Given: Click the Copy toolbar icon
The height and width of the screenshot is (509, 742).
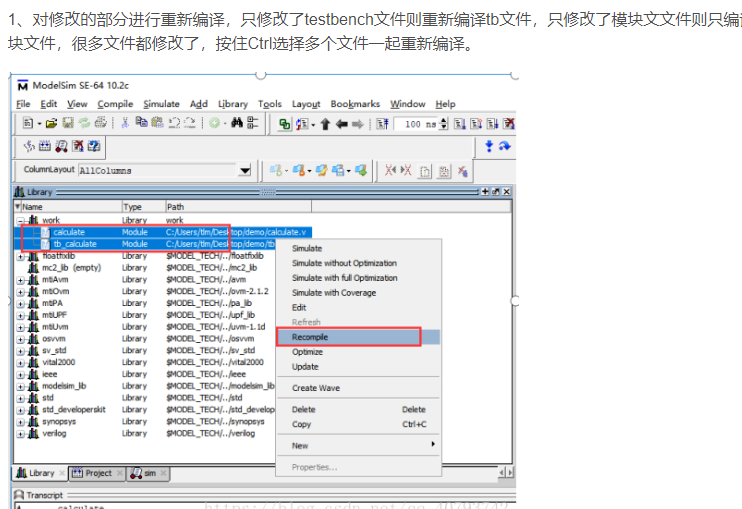Looking at the screenshot, I should pyautogui.click(x=141, y=123).
